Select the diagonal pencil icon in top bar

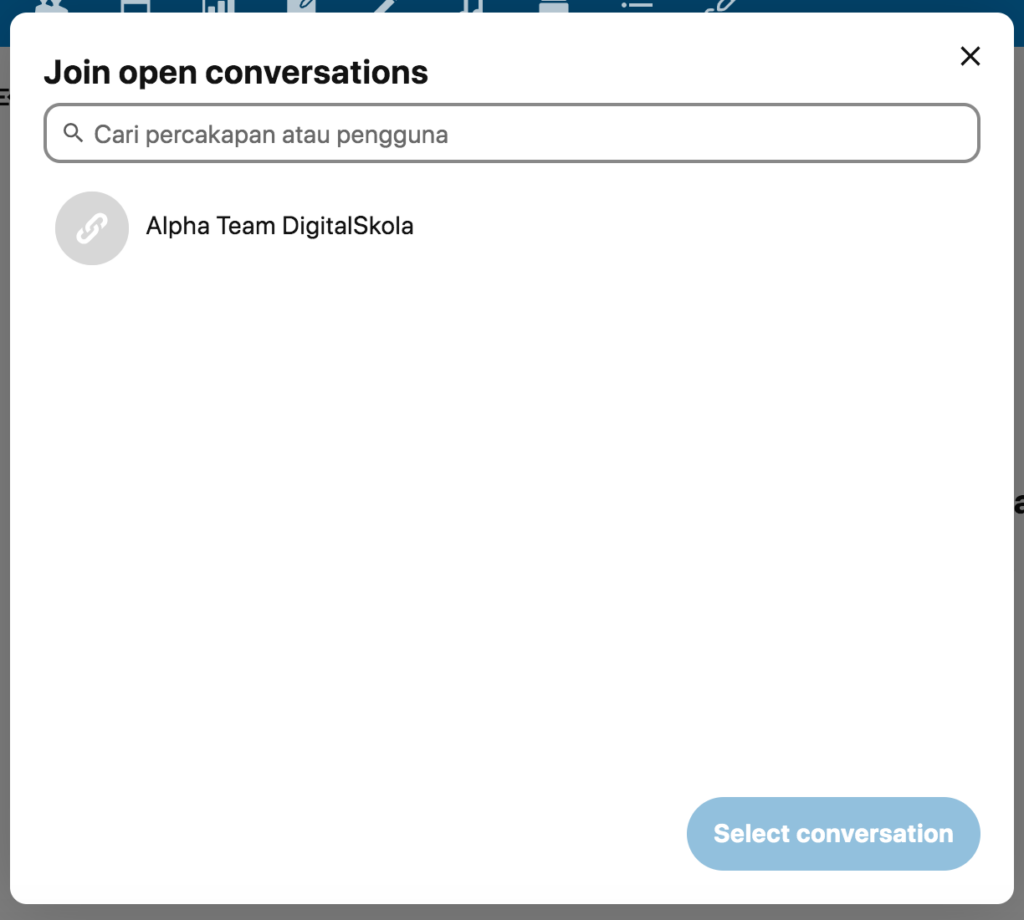tap(385, 6)
